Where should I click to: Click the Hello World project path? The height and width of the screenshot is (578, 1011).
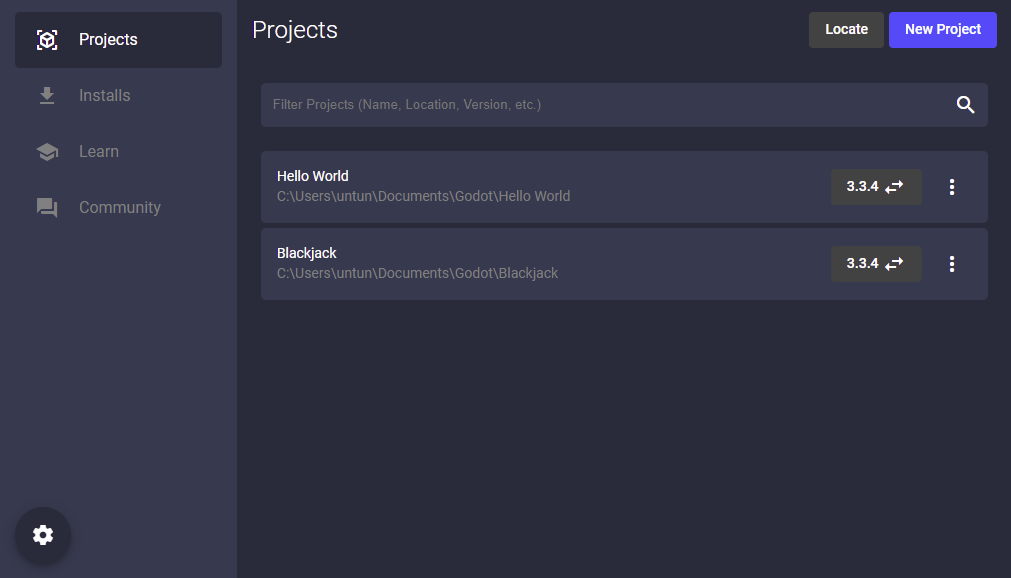click(x=424, y=196)
